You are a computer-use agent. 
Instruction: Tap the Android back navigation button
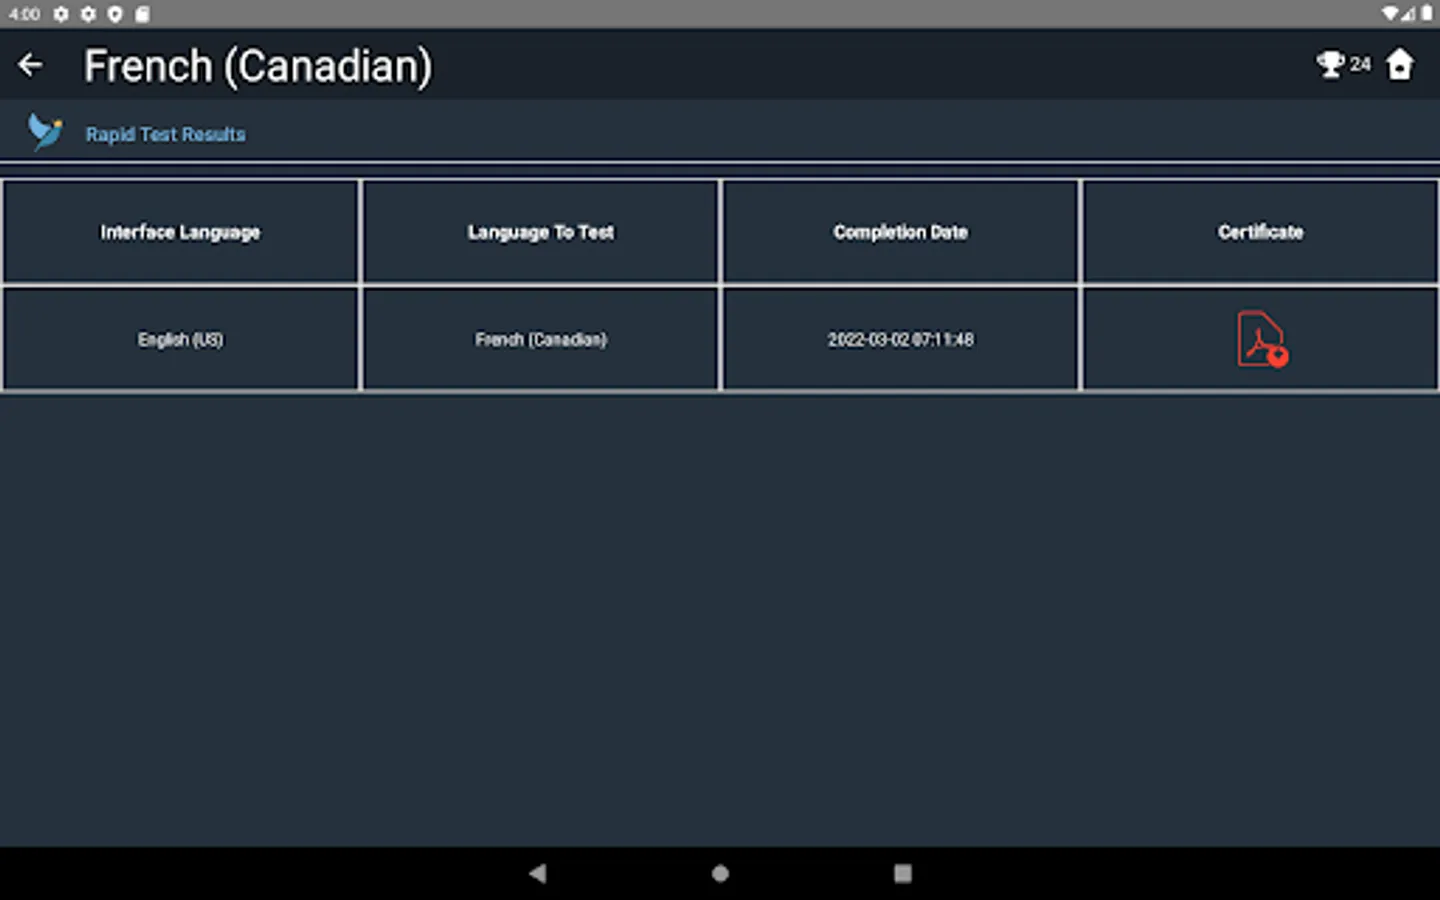tap(538, 873)
